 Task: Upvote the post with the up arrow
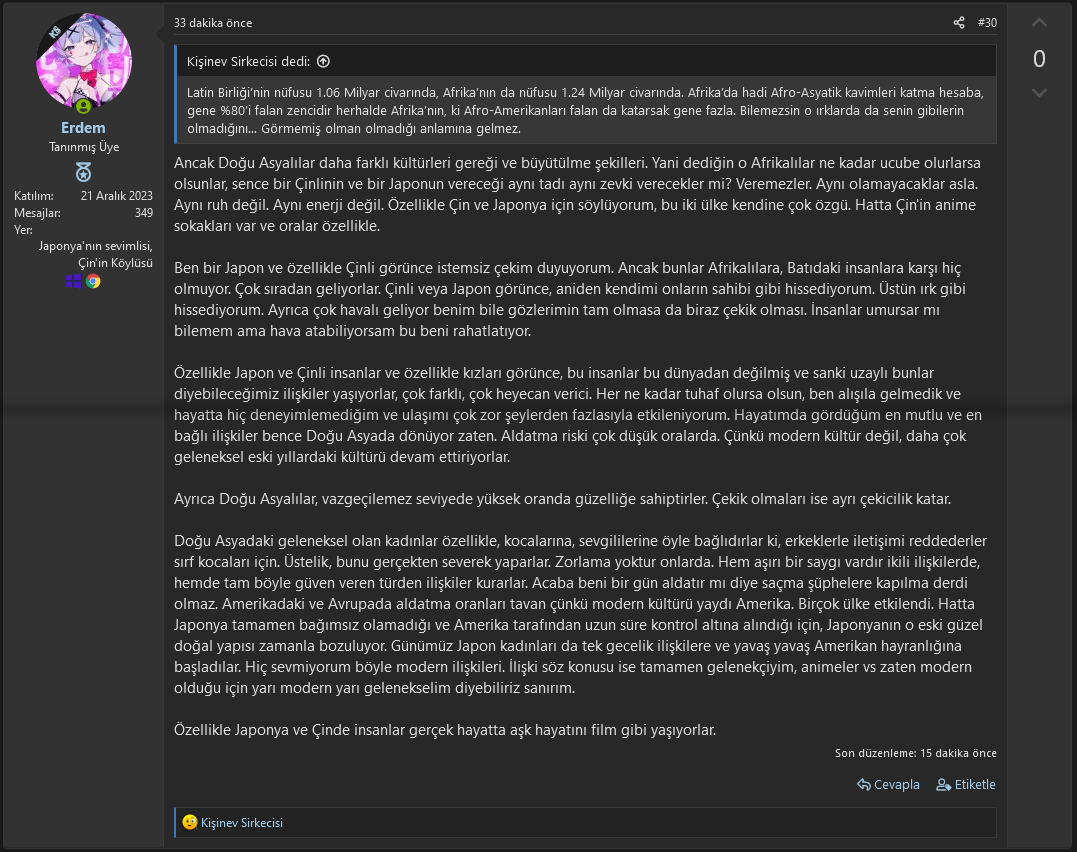click(1039, 22)
